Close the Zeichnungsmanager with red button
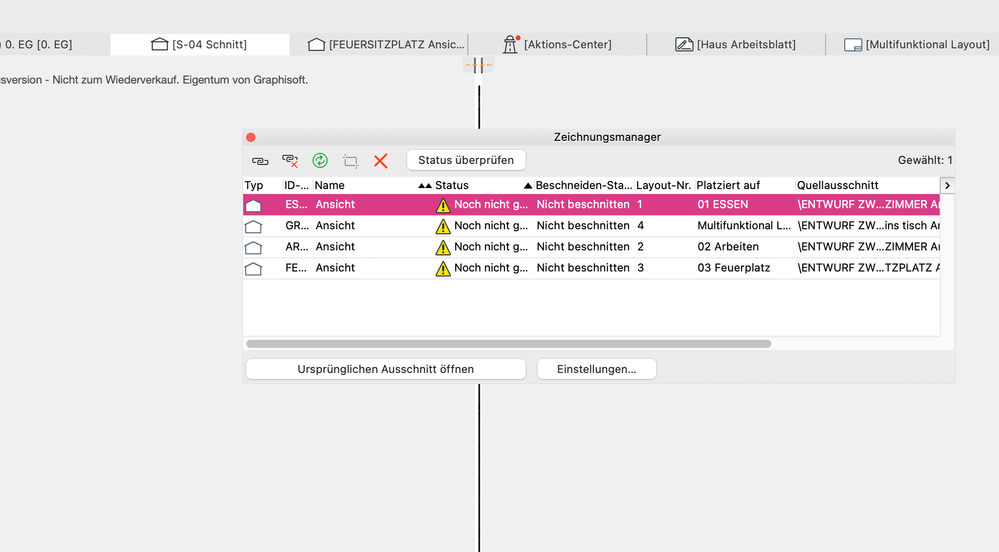The width and height of the screenshot is (999, 552). [x=251, y=137]
